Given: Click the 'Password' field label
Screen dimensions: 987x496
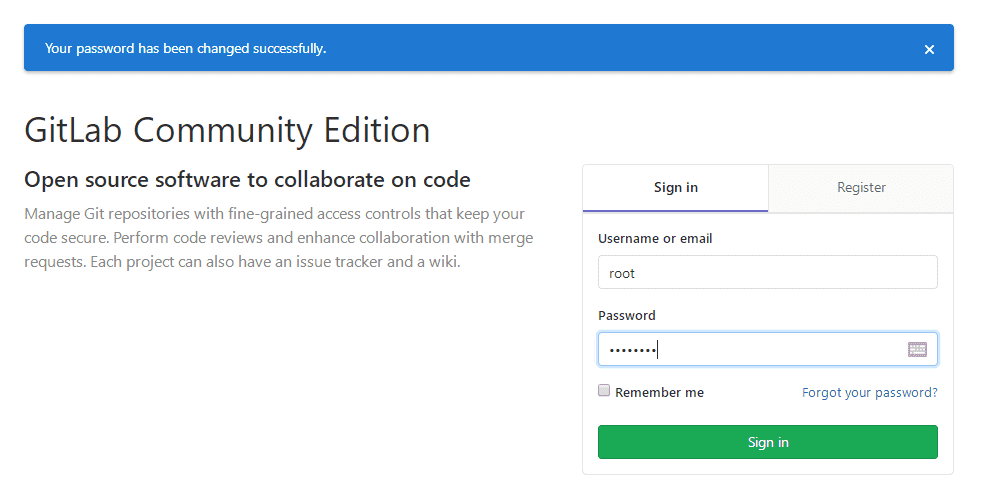Looking at the screenshot, I should point(626,315).
